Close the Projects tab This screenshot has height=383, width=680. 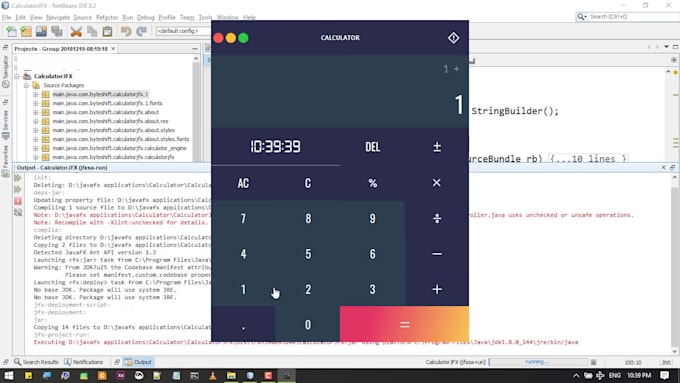[x=113, y=49]
